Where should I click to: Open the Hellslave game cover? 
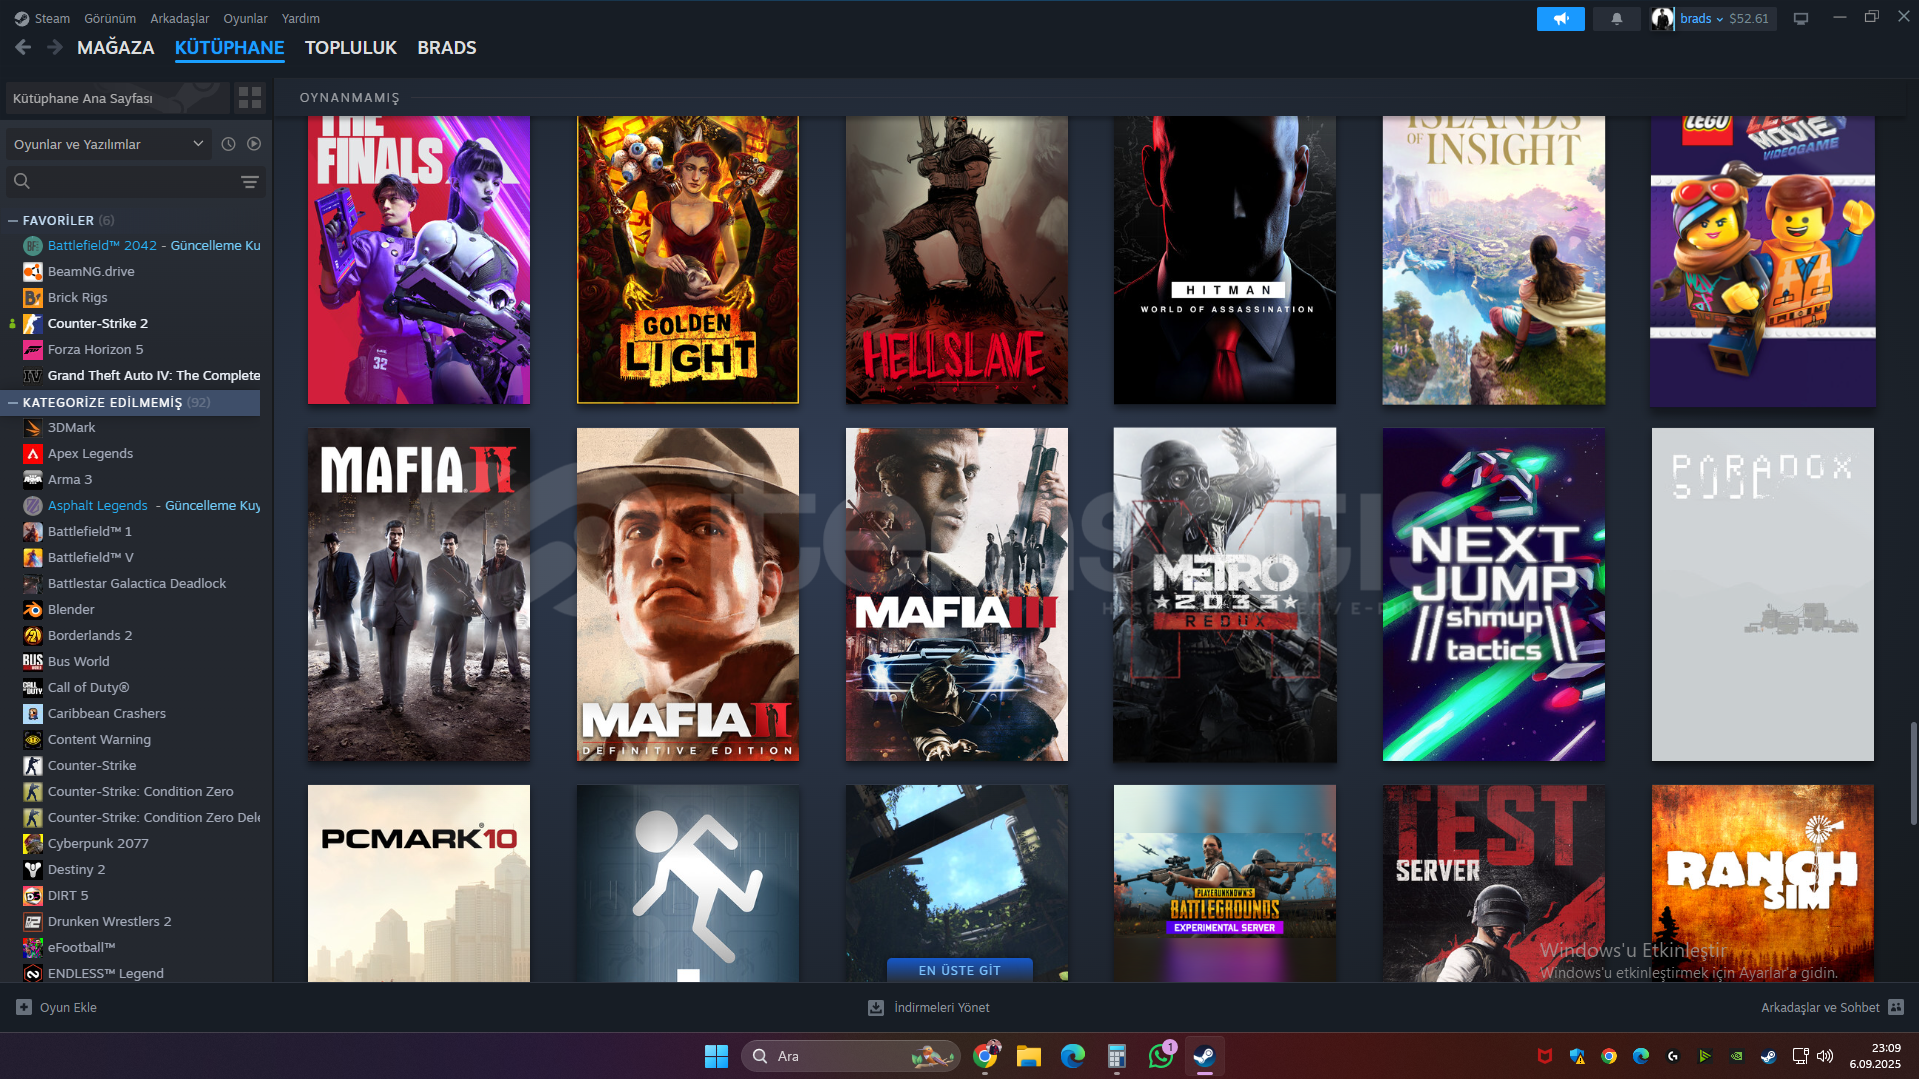(x=957, y=260)
